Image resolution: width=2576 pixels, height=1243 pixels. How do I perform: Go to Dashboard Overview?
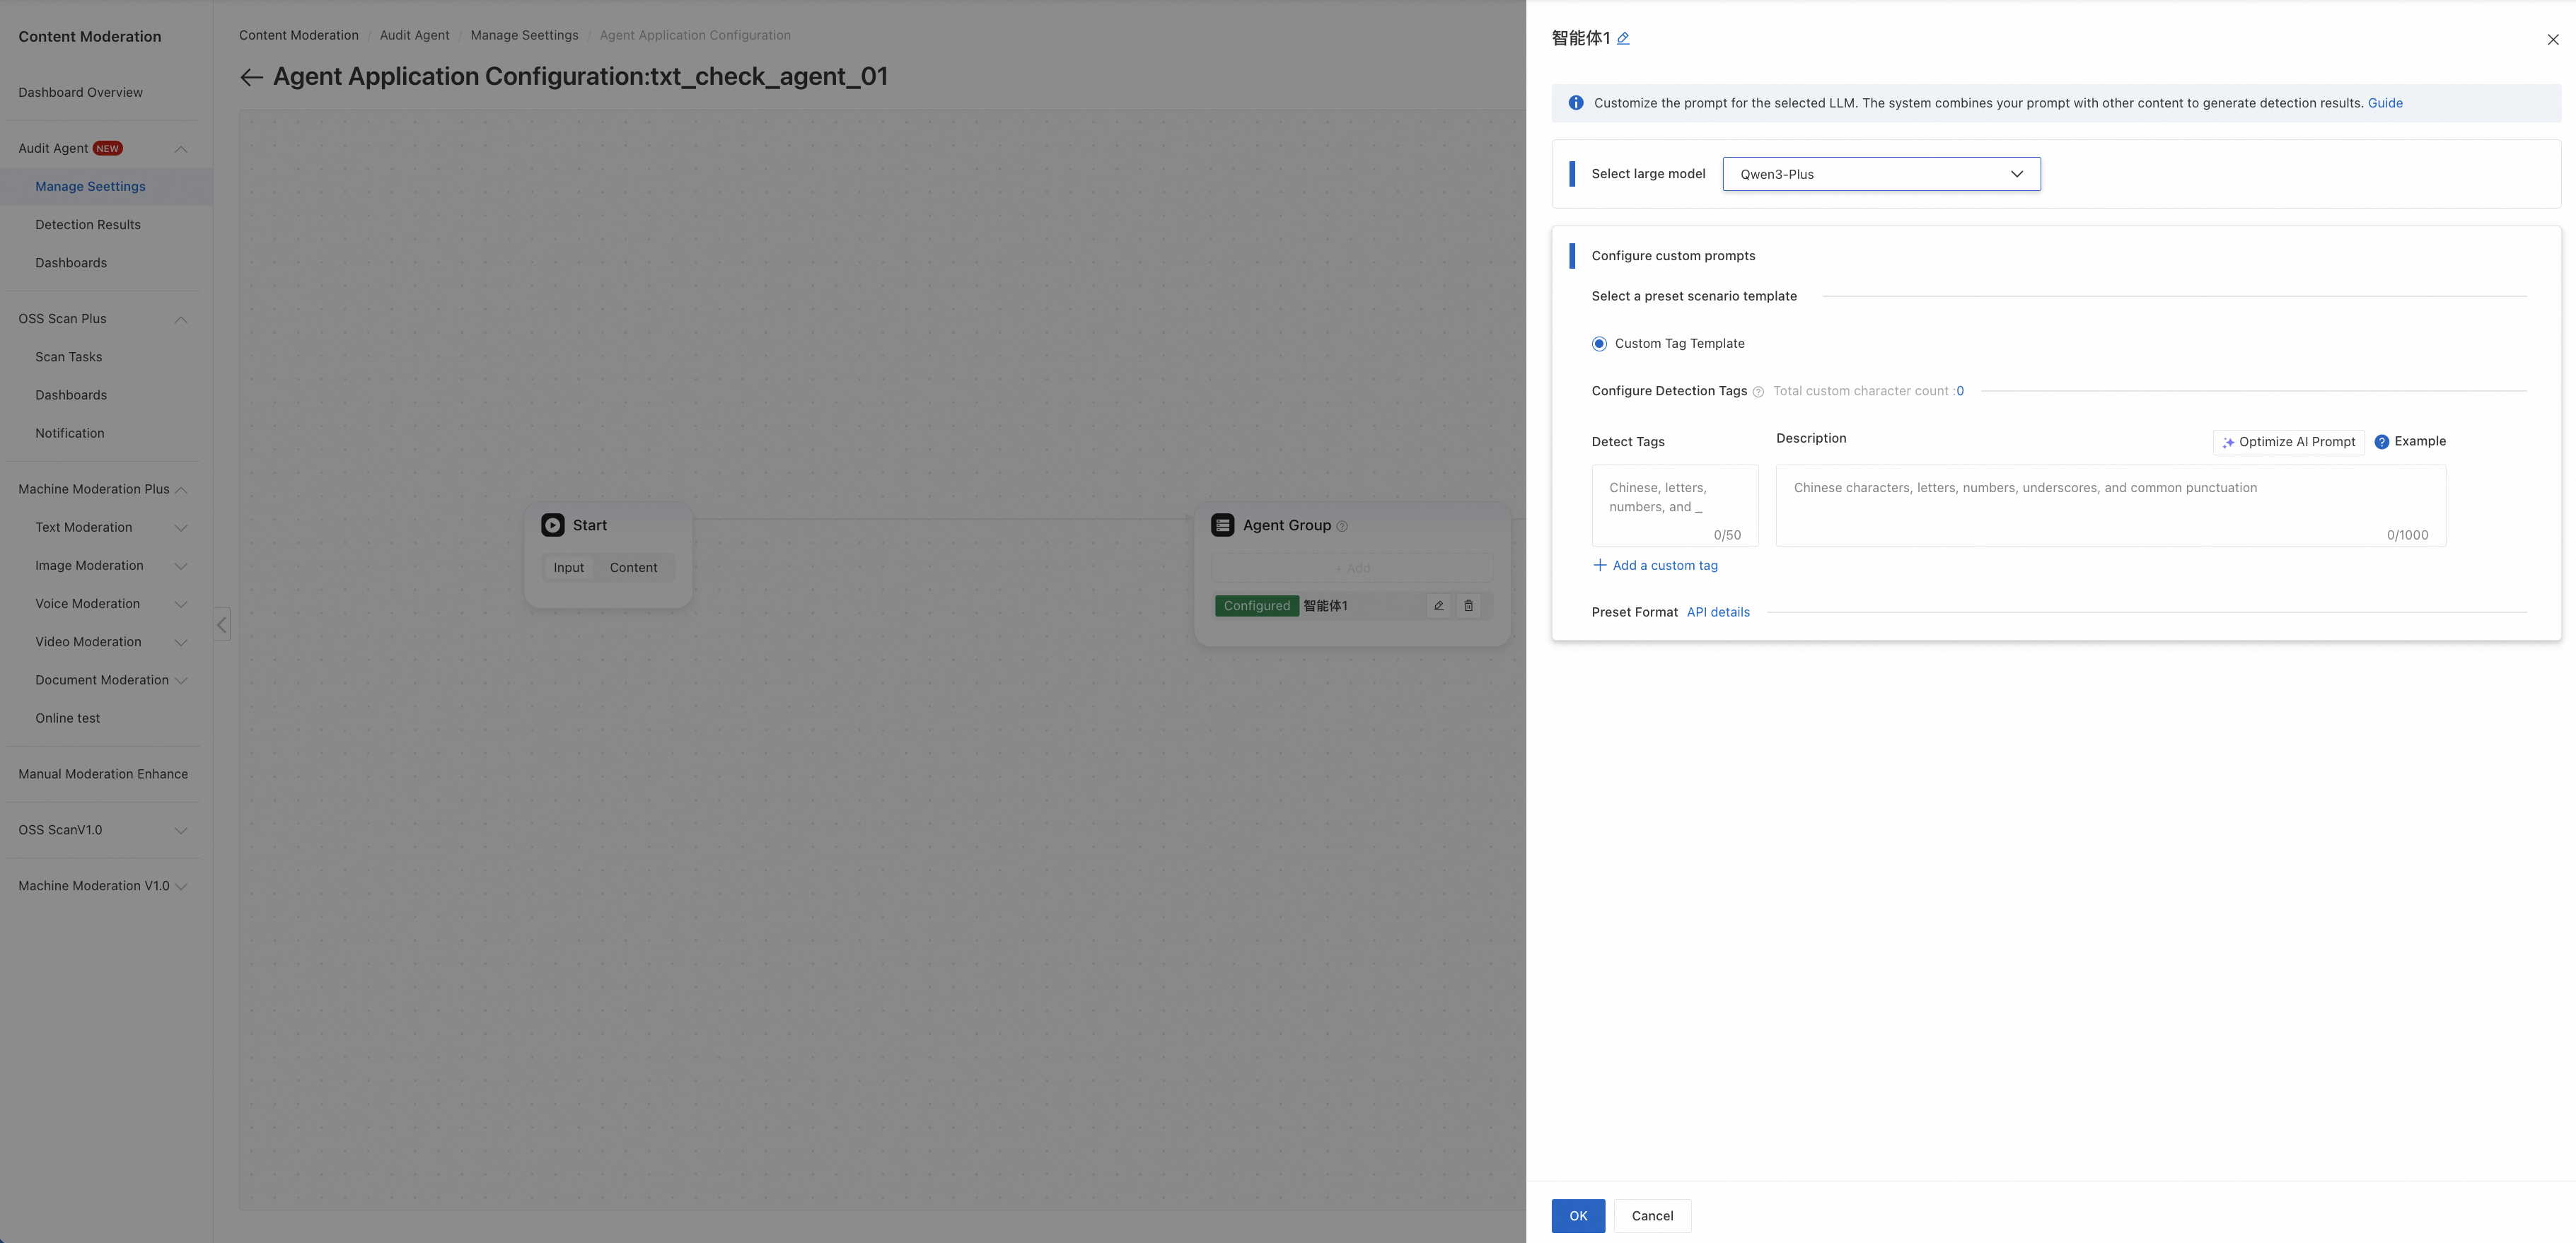tap(80, 93)
